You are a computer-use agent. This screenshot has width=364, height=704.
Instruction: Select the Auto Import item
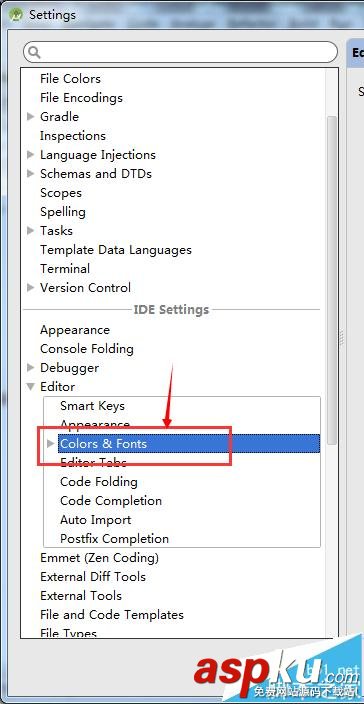(96, 520)
